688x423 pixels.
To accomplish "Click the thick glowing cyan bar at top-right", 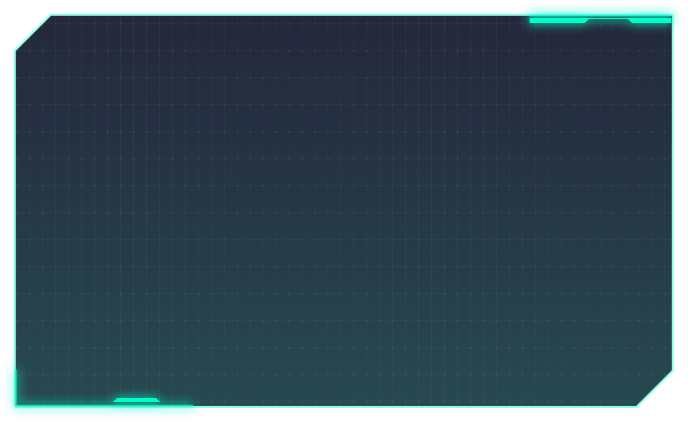I will click(598, 10).
